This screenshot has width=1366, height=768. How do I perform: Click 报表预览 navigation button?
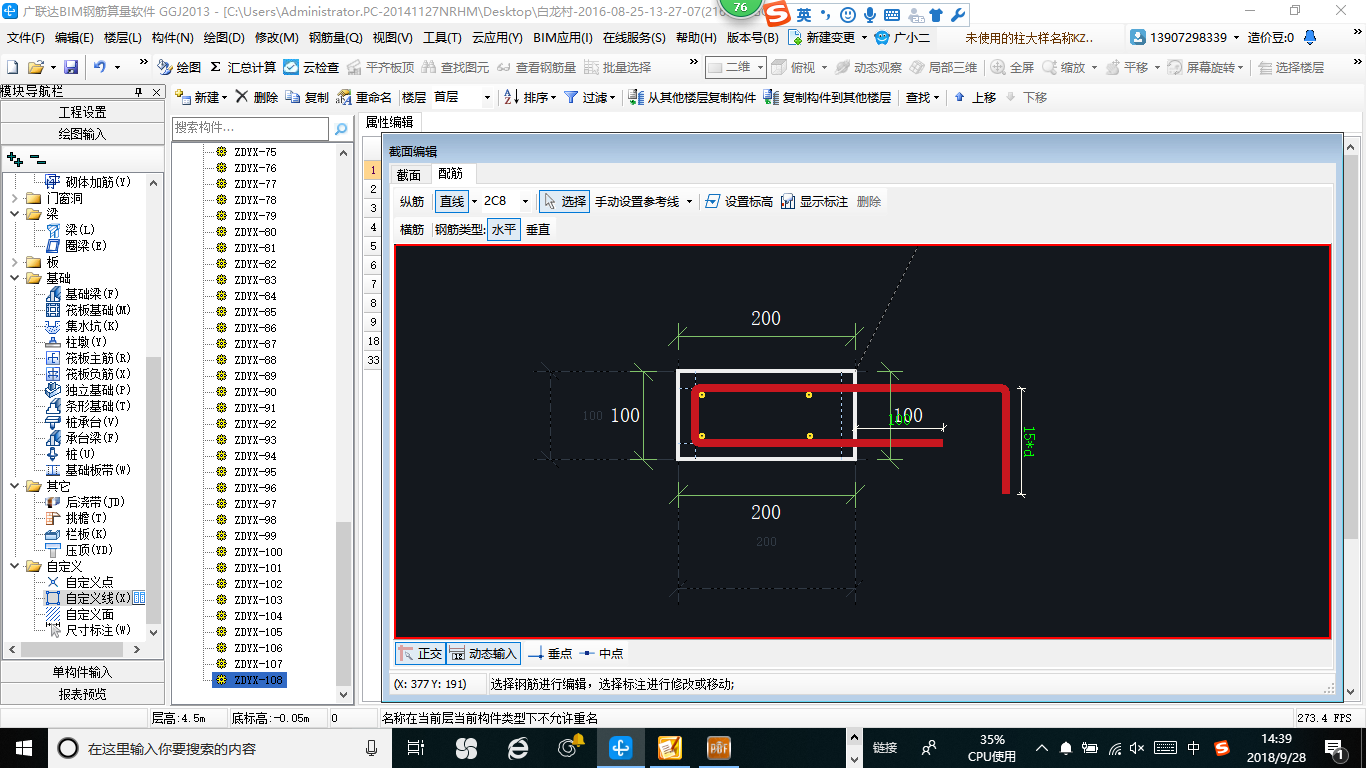pos(82,694)
